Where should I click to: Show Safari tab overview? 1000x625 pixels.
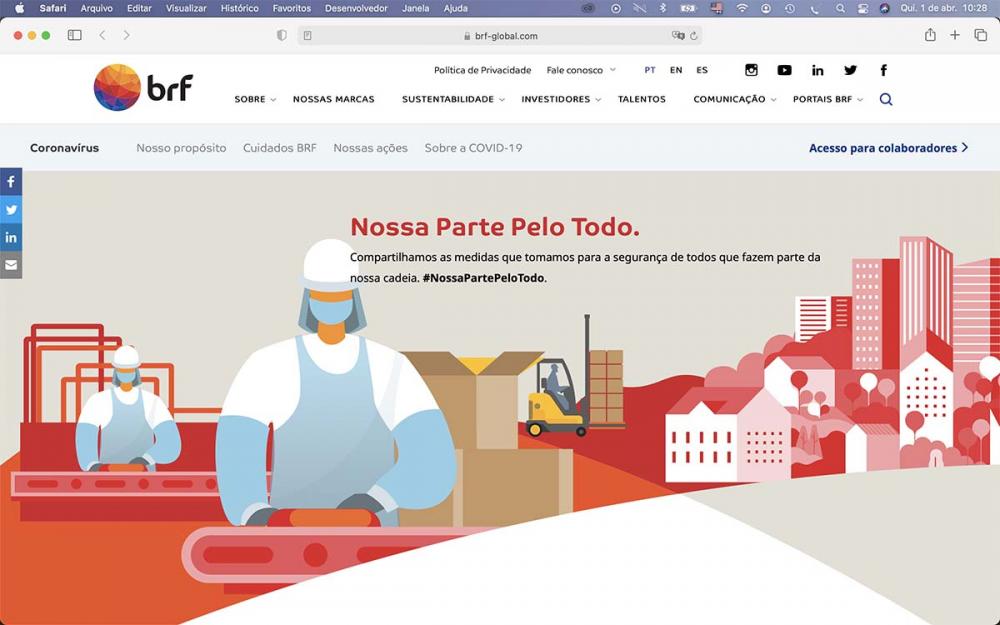(980, 35)
